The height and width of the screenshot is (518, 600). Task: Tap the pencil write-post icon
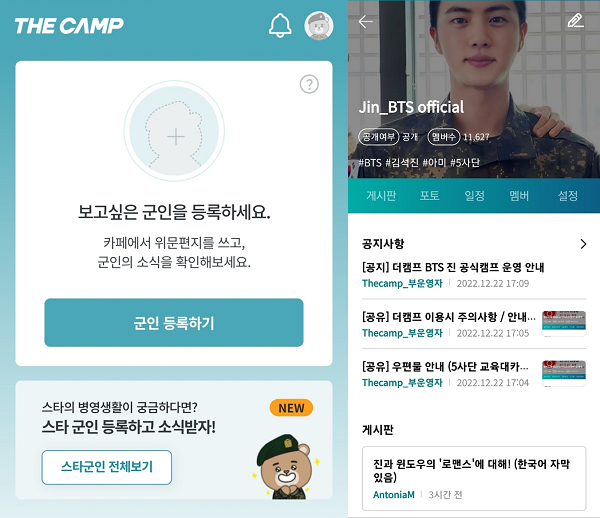(x=575, y=21)
